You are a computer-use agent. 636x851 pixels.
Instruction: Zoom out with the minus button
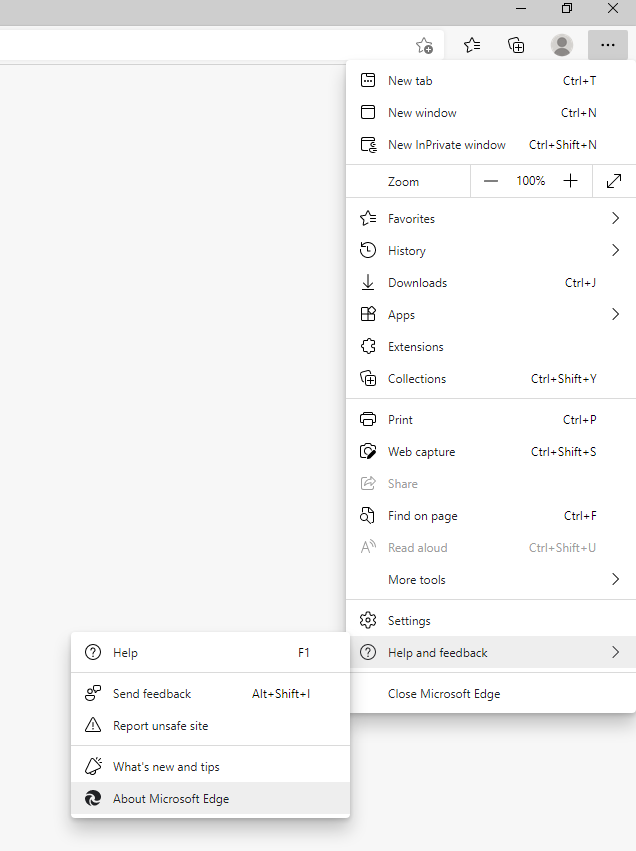(x=491, y=181)
